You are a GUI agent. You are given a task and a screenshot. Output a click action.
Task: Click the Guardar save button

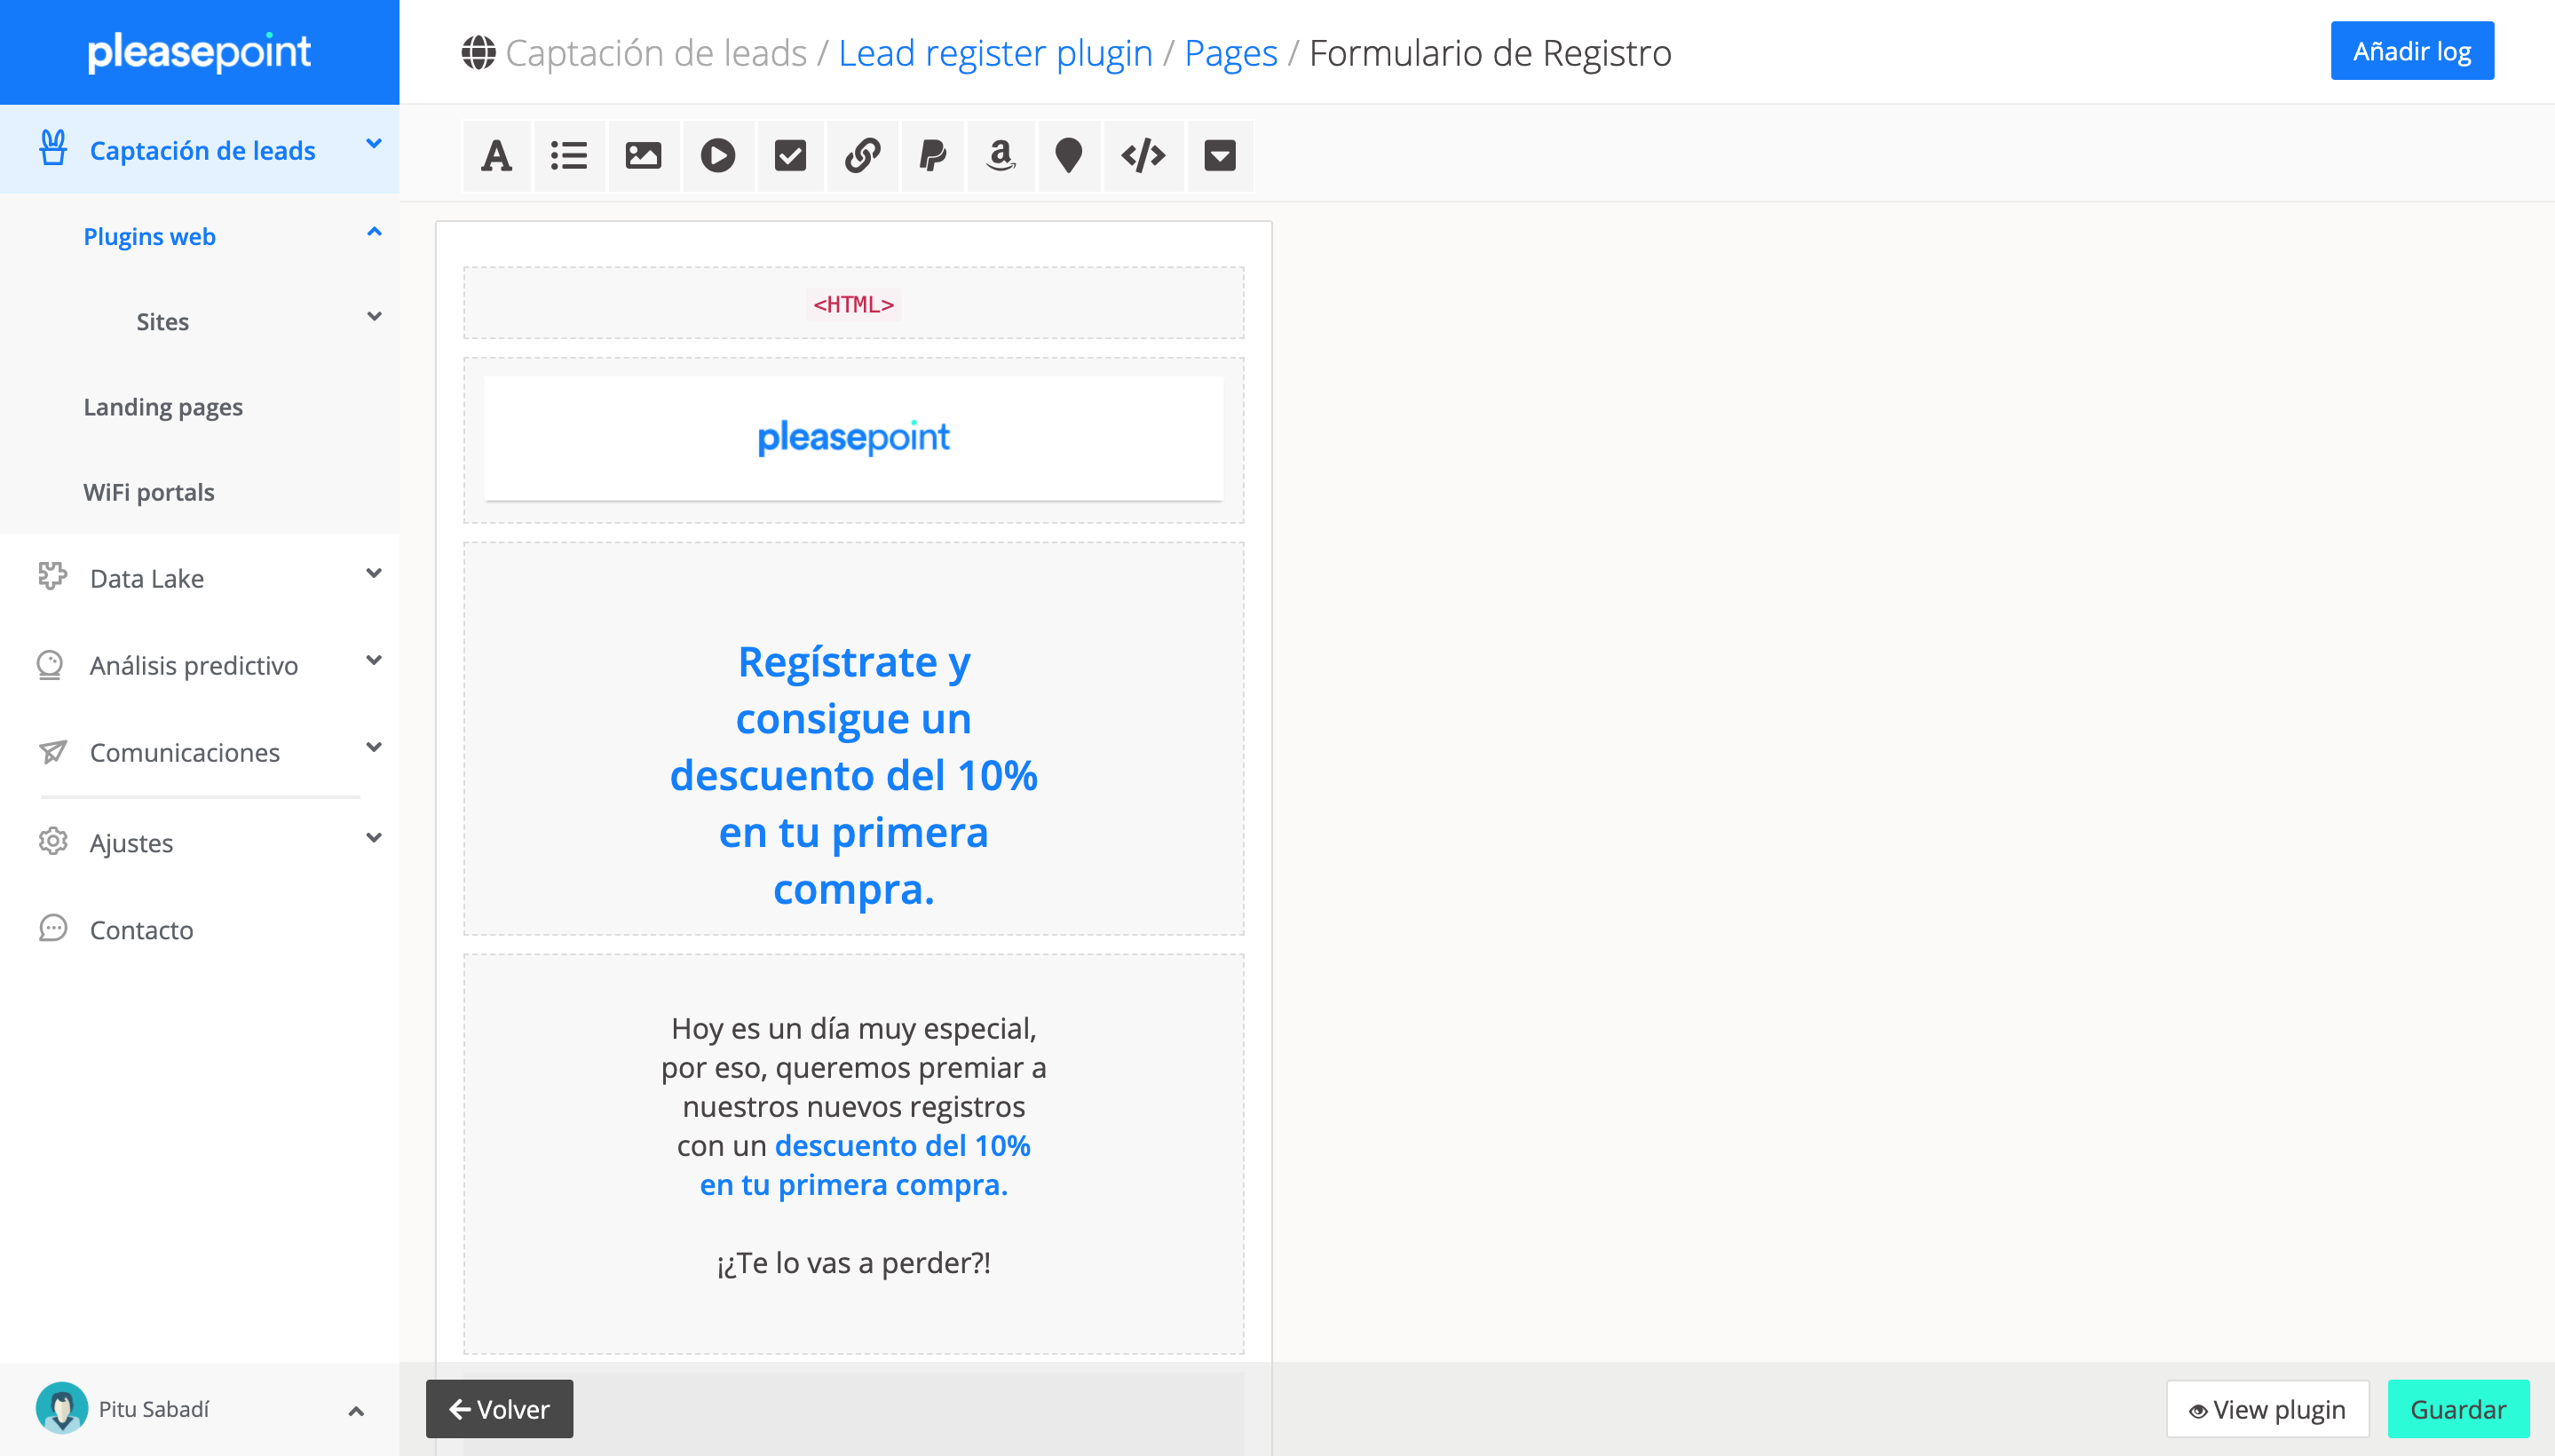[2457, 1409]
